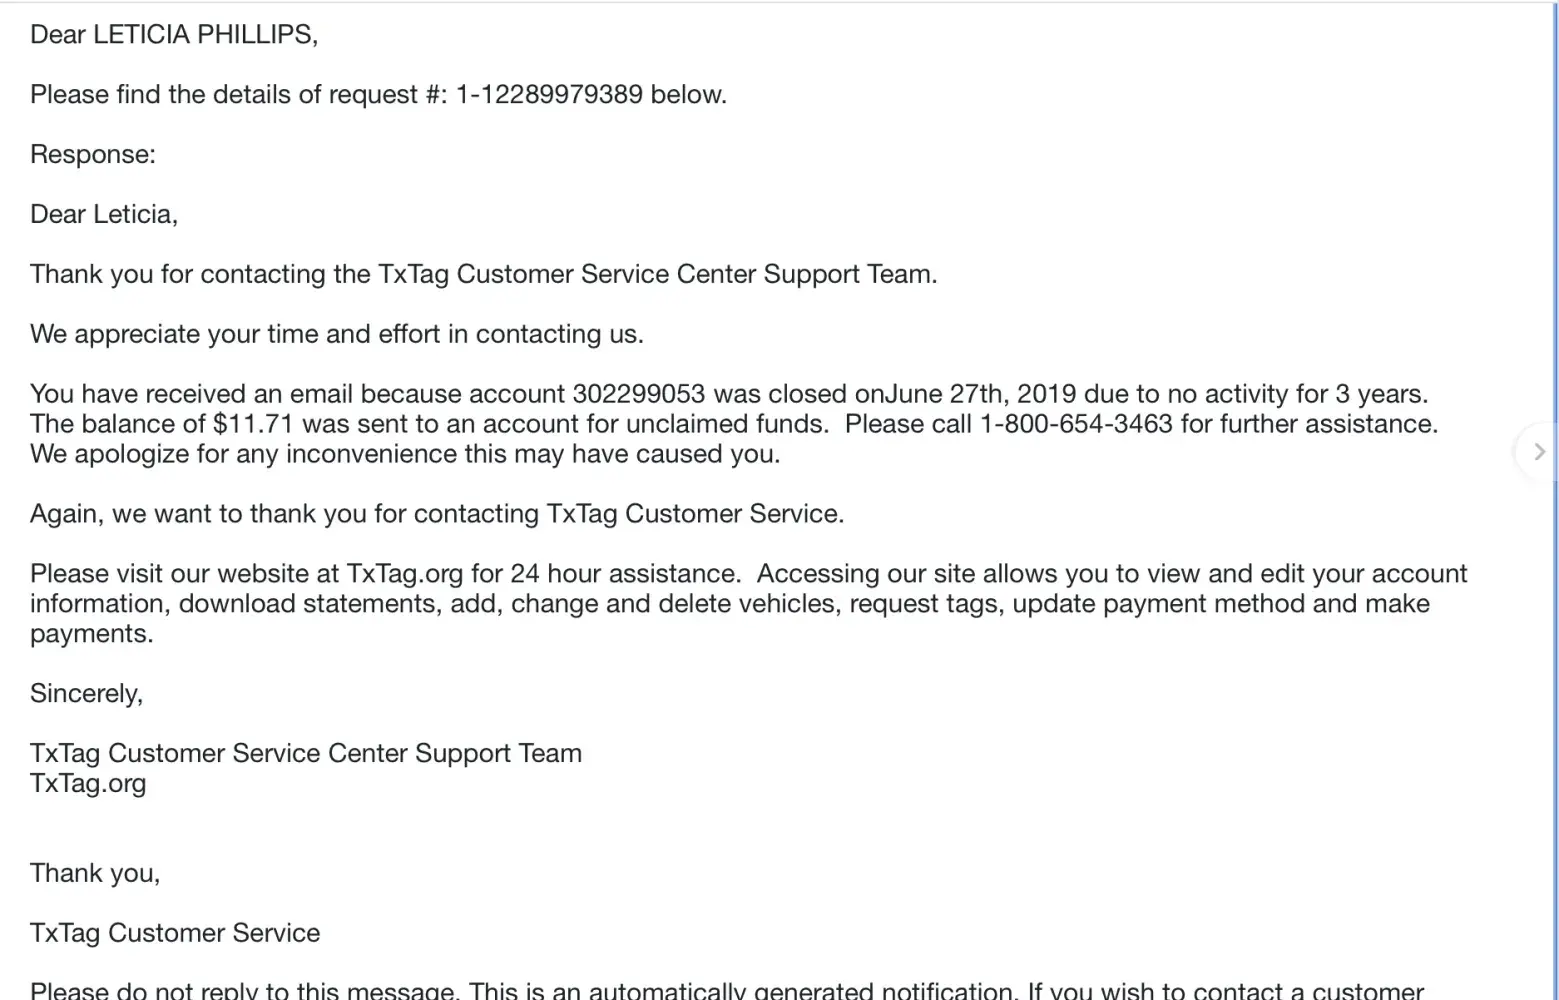Screen dimensions: 1559x1000
Task: Click the right chevron arrow at window edge
Action: coord(1538,452)
